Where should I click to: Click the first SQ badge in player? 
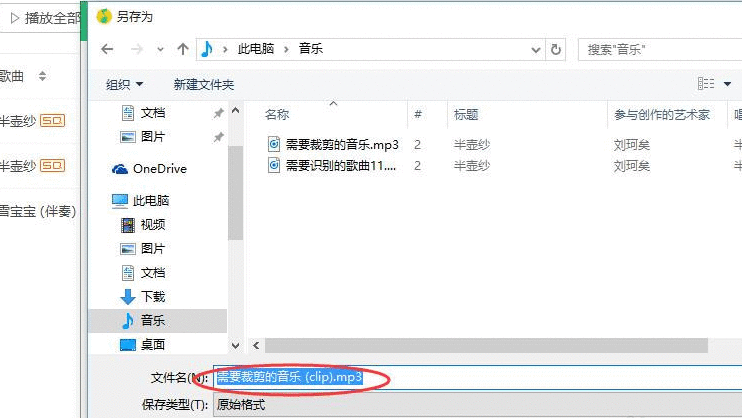pos(53,121)
